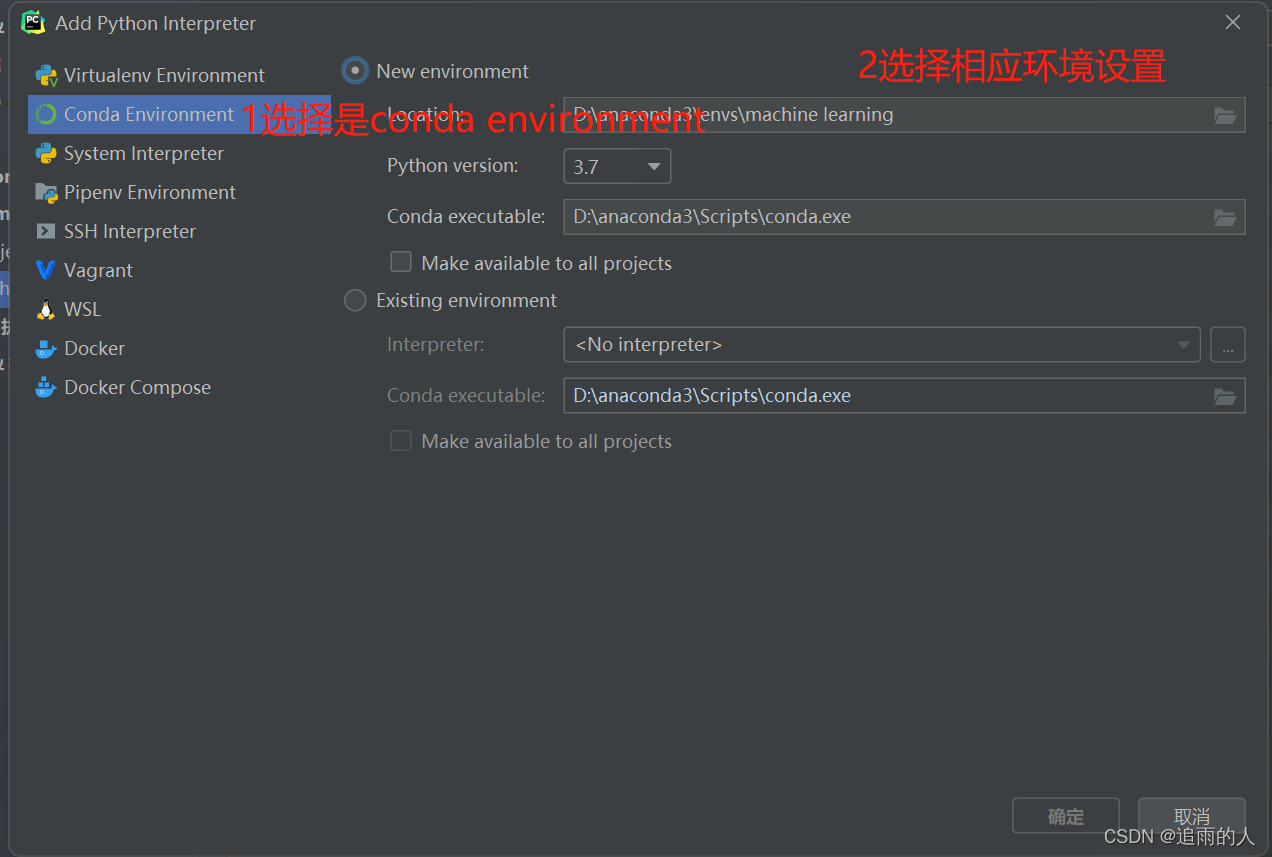Click the PyCharm logo in title bar

pyautogui.click(x=33, y=22)
